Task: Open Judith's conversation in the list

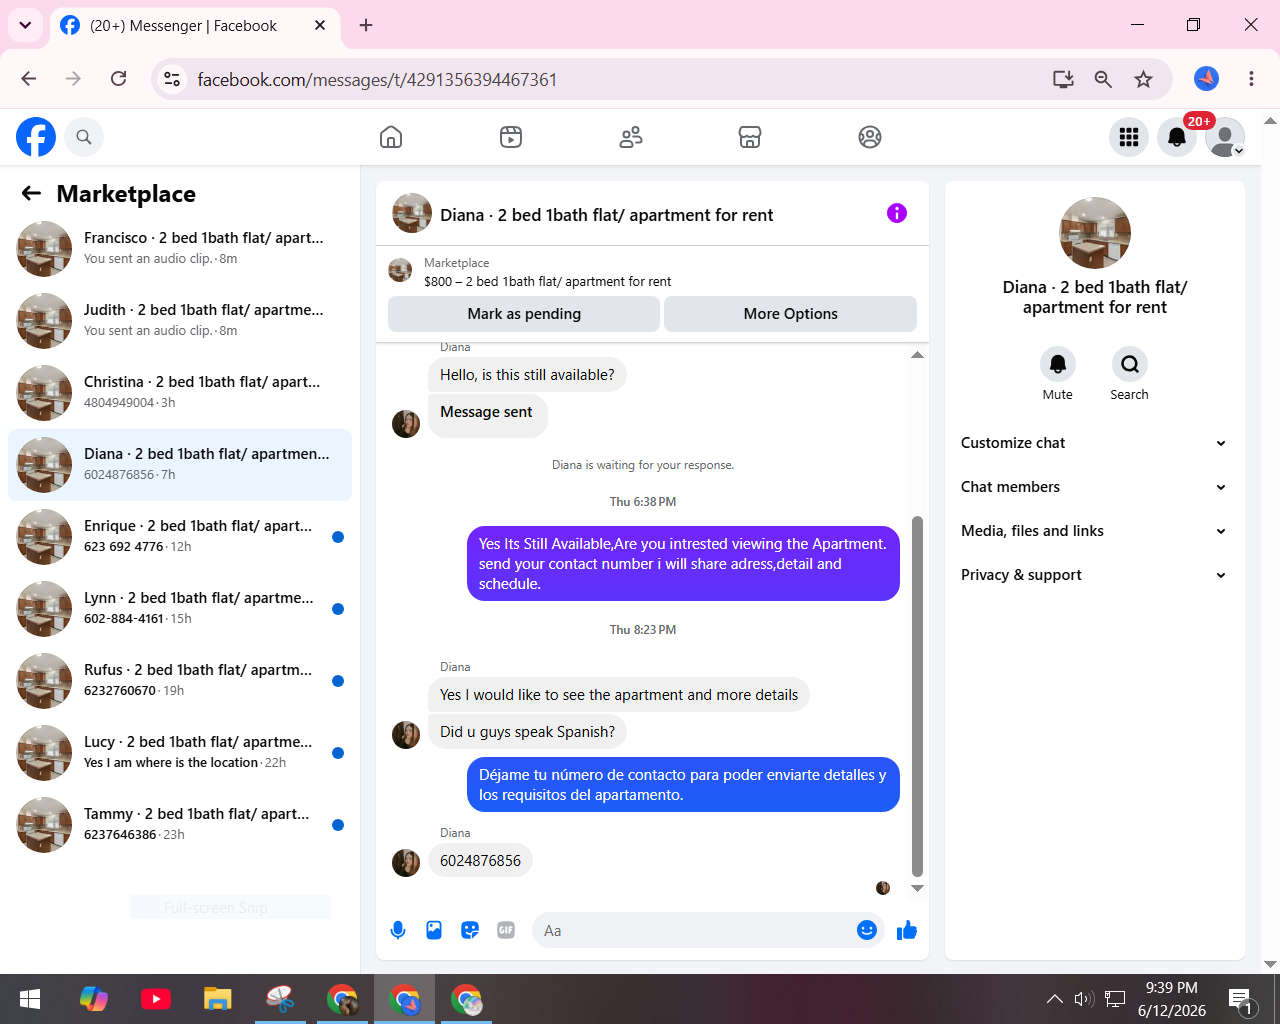Action: pyautogui.click(x=180, y=321)
